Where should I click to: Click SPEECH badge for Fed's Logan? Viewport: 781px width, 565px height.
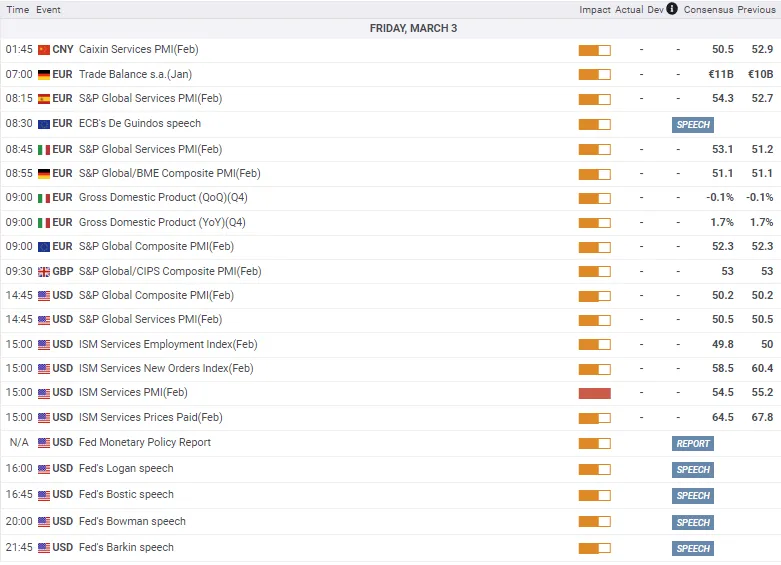point(692,470)
